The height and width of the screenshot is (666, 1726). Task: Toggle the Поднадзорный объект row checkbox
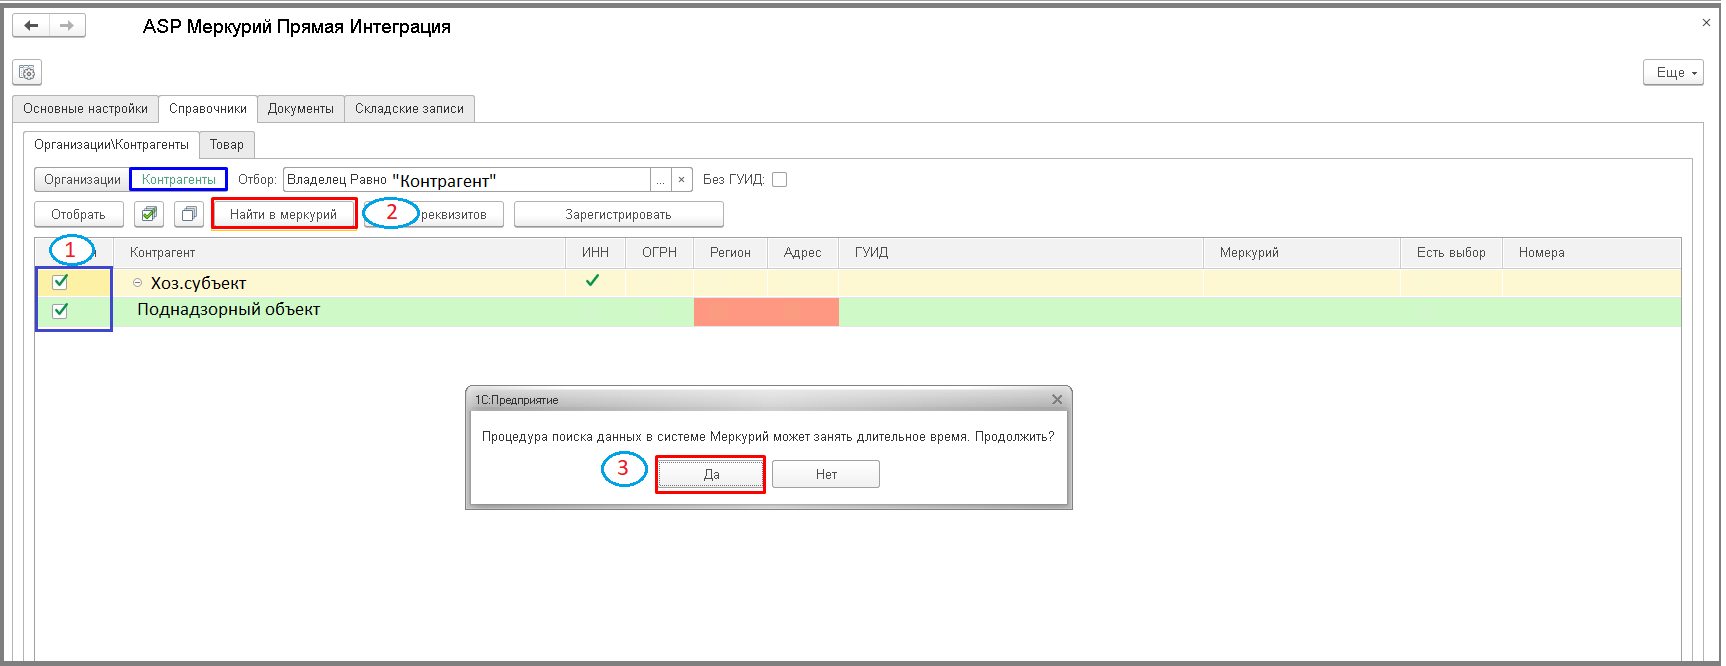click(x=61, y=310)
